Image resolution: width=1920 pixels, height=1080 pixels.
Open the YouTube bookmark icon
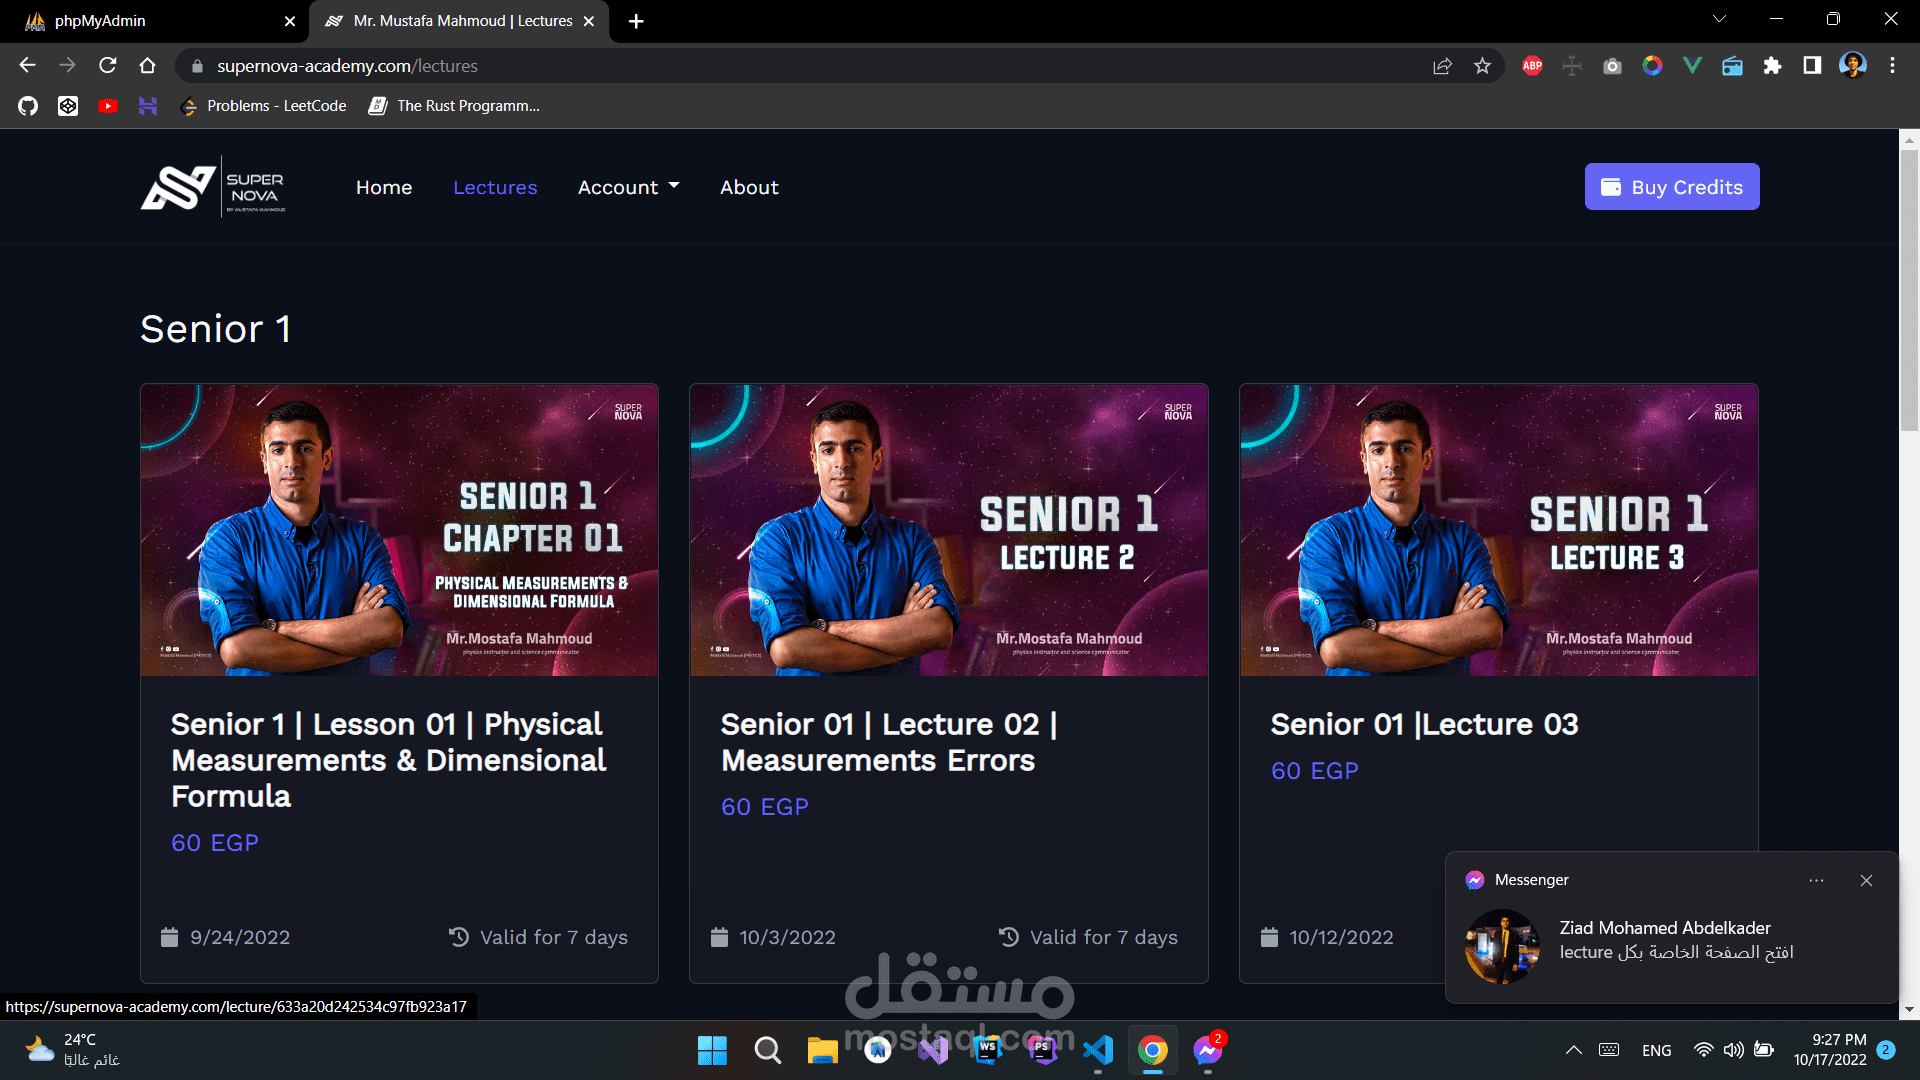click(x=108, y=106)
